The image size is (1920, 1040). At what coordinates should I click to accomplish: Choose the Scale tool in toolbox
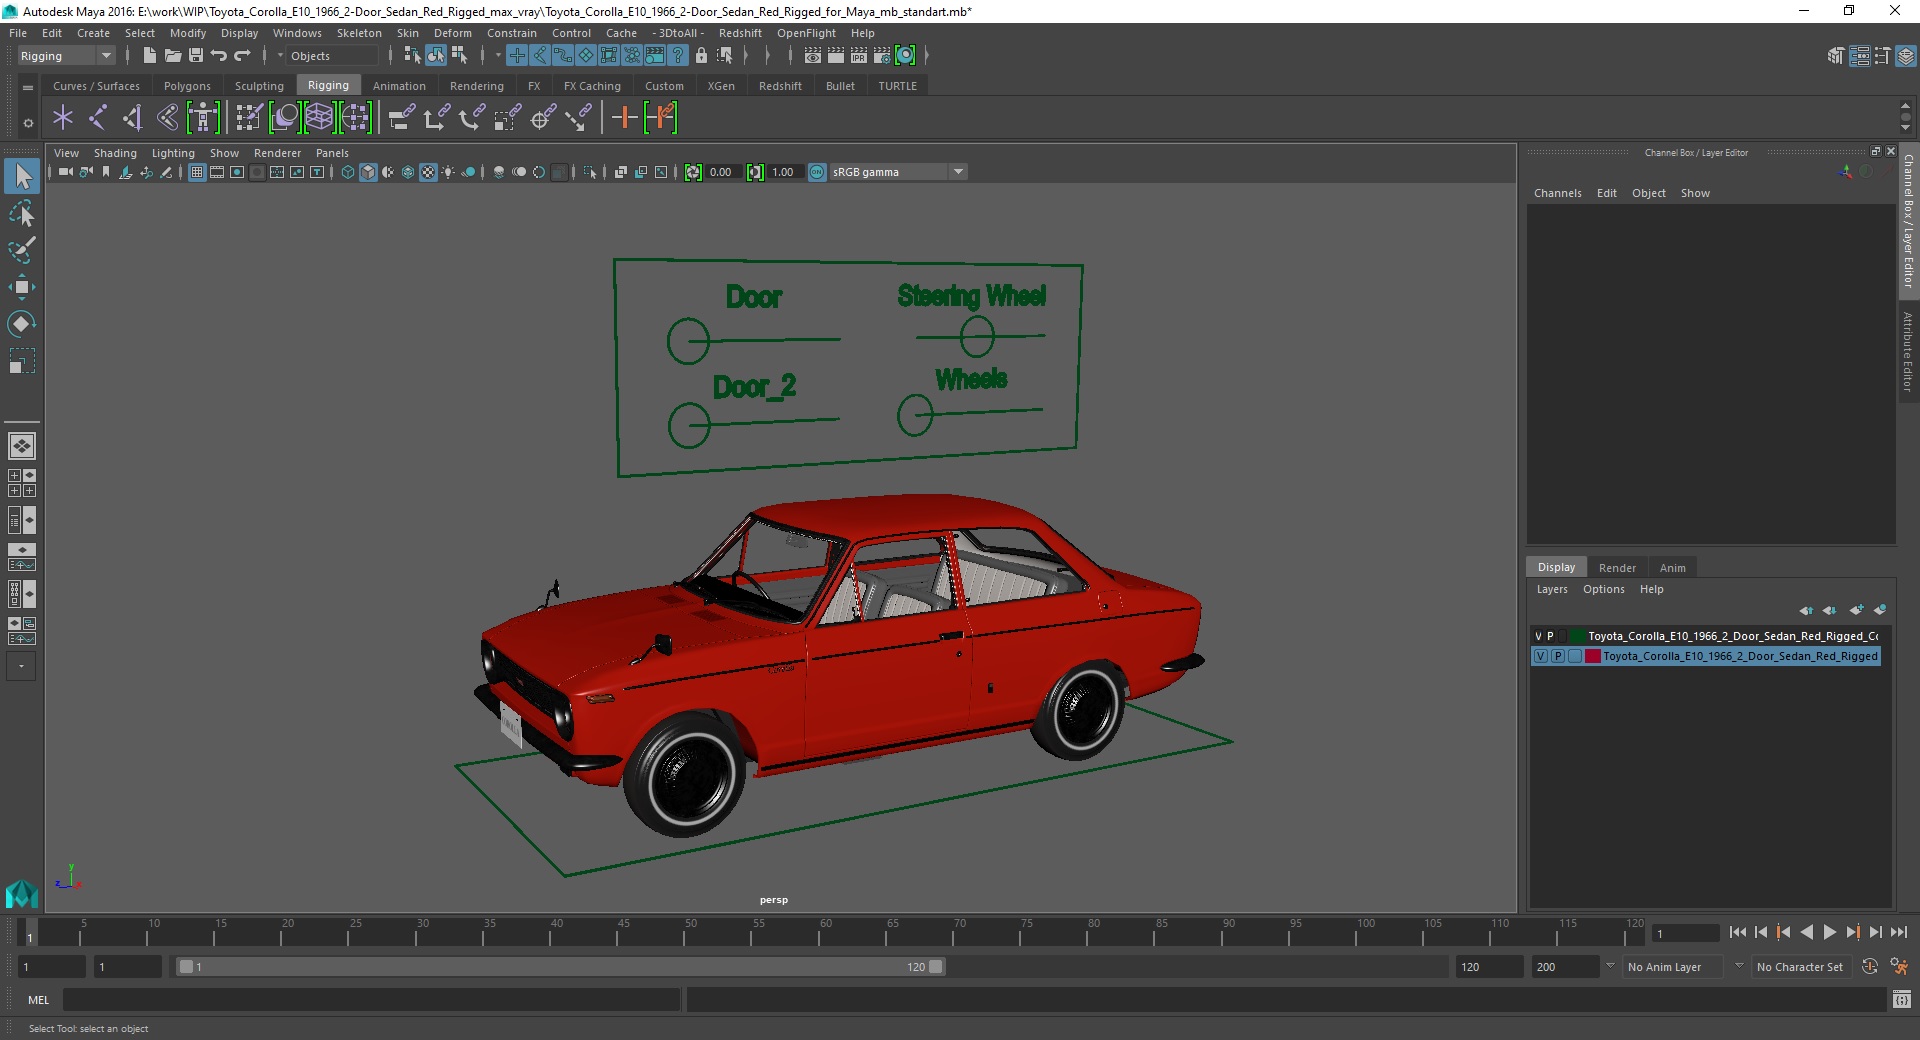(x=22, y=360)
